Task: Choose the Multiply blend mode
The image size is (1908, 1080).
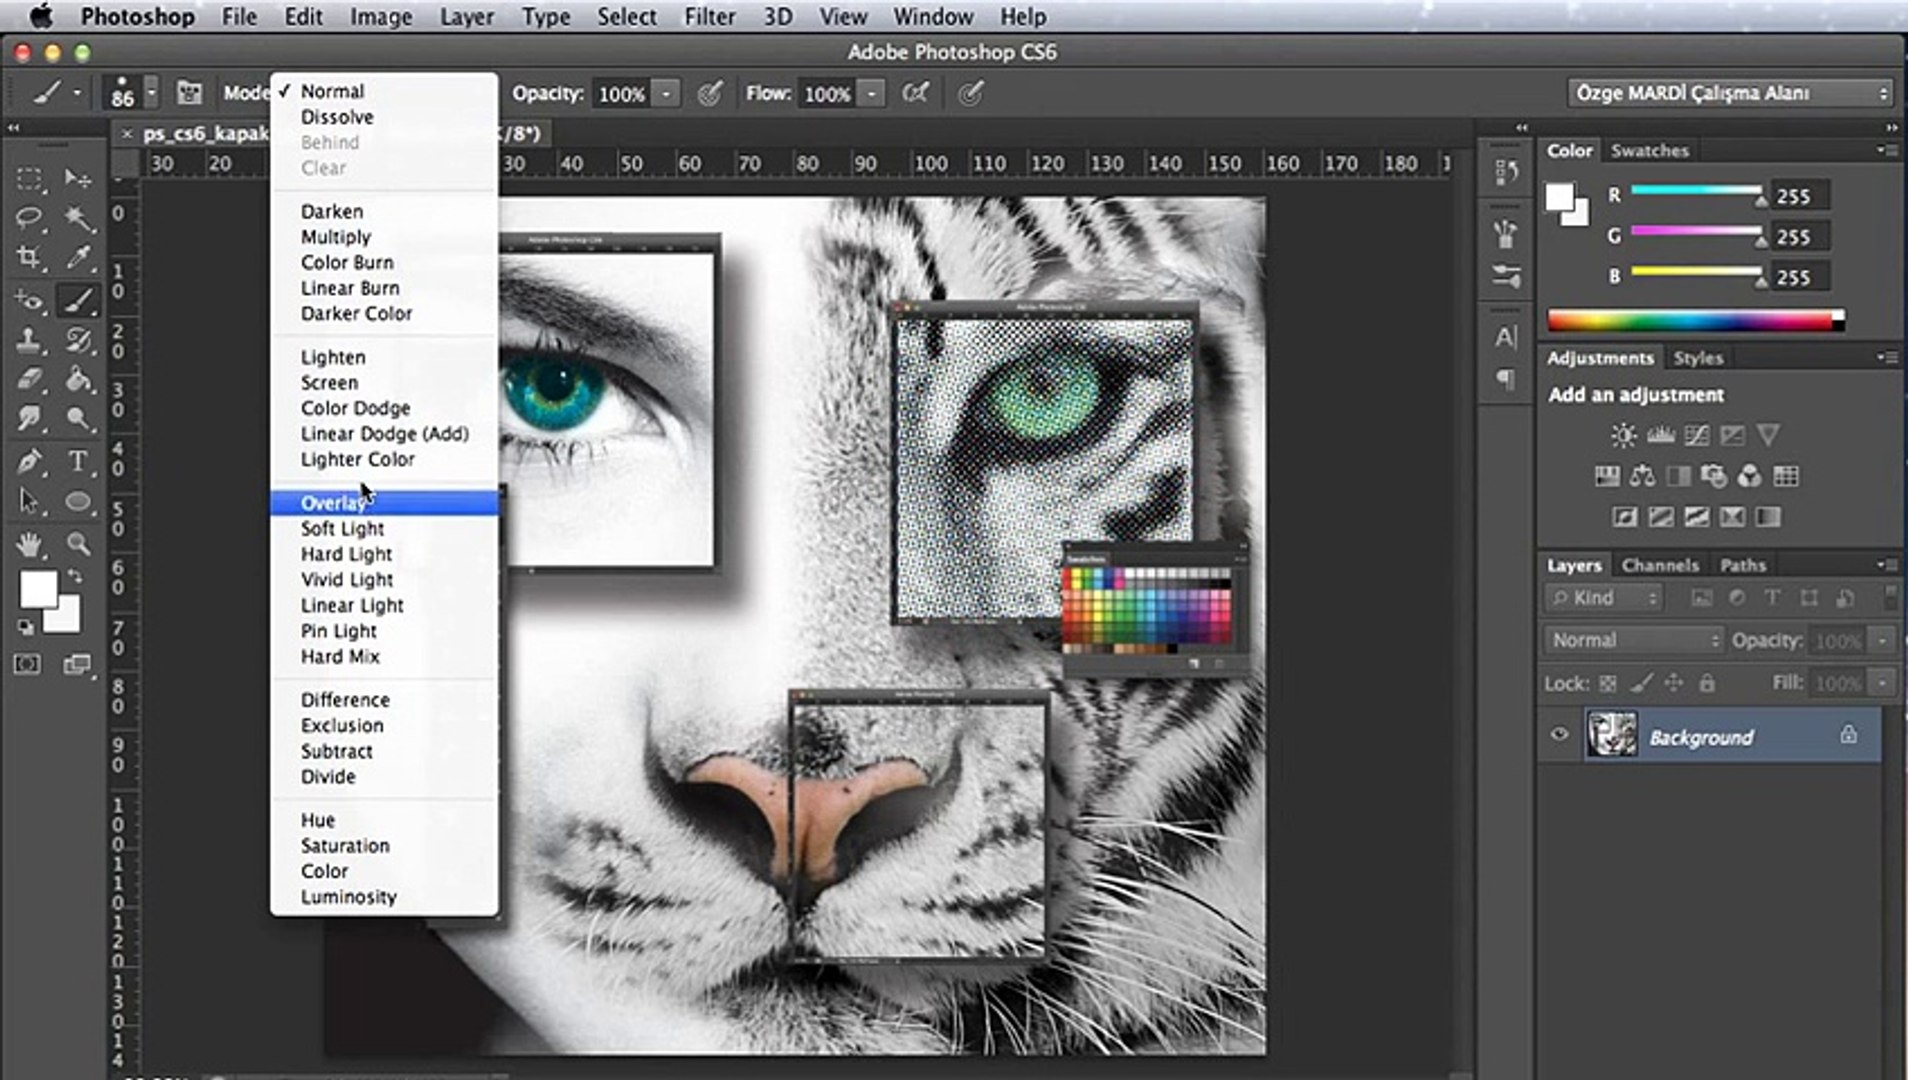Action: [336, 237]
